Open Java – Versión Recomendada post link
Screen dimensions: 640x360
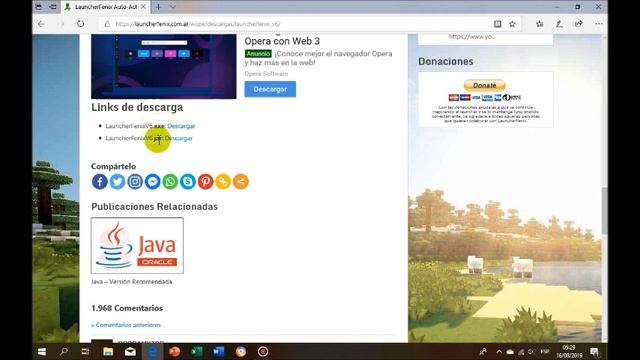point(131,282)
